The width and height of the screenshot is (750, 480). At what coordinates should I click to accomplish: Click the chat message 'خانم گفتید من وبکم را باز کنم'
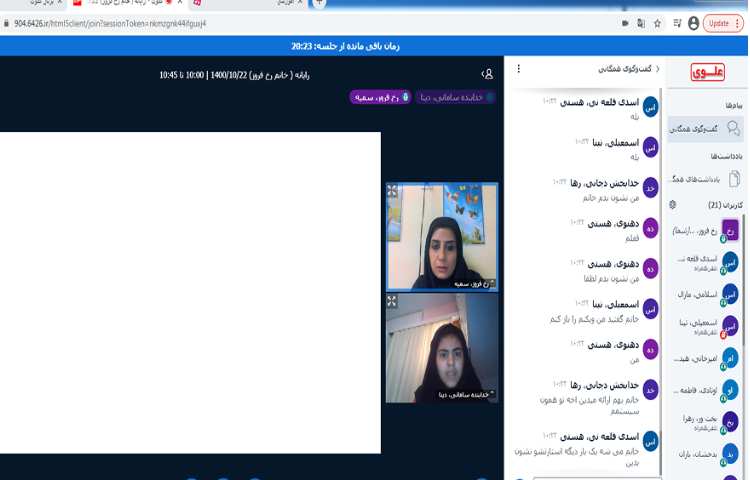(595, 319)
